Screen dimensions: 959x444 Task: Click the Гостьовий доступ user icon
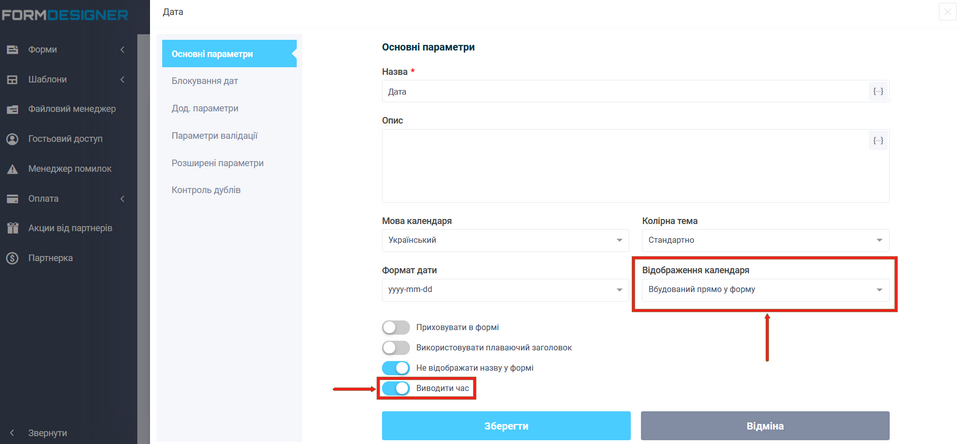pos(13,139)
